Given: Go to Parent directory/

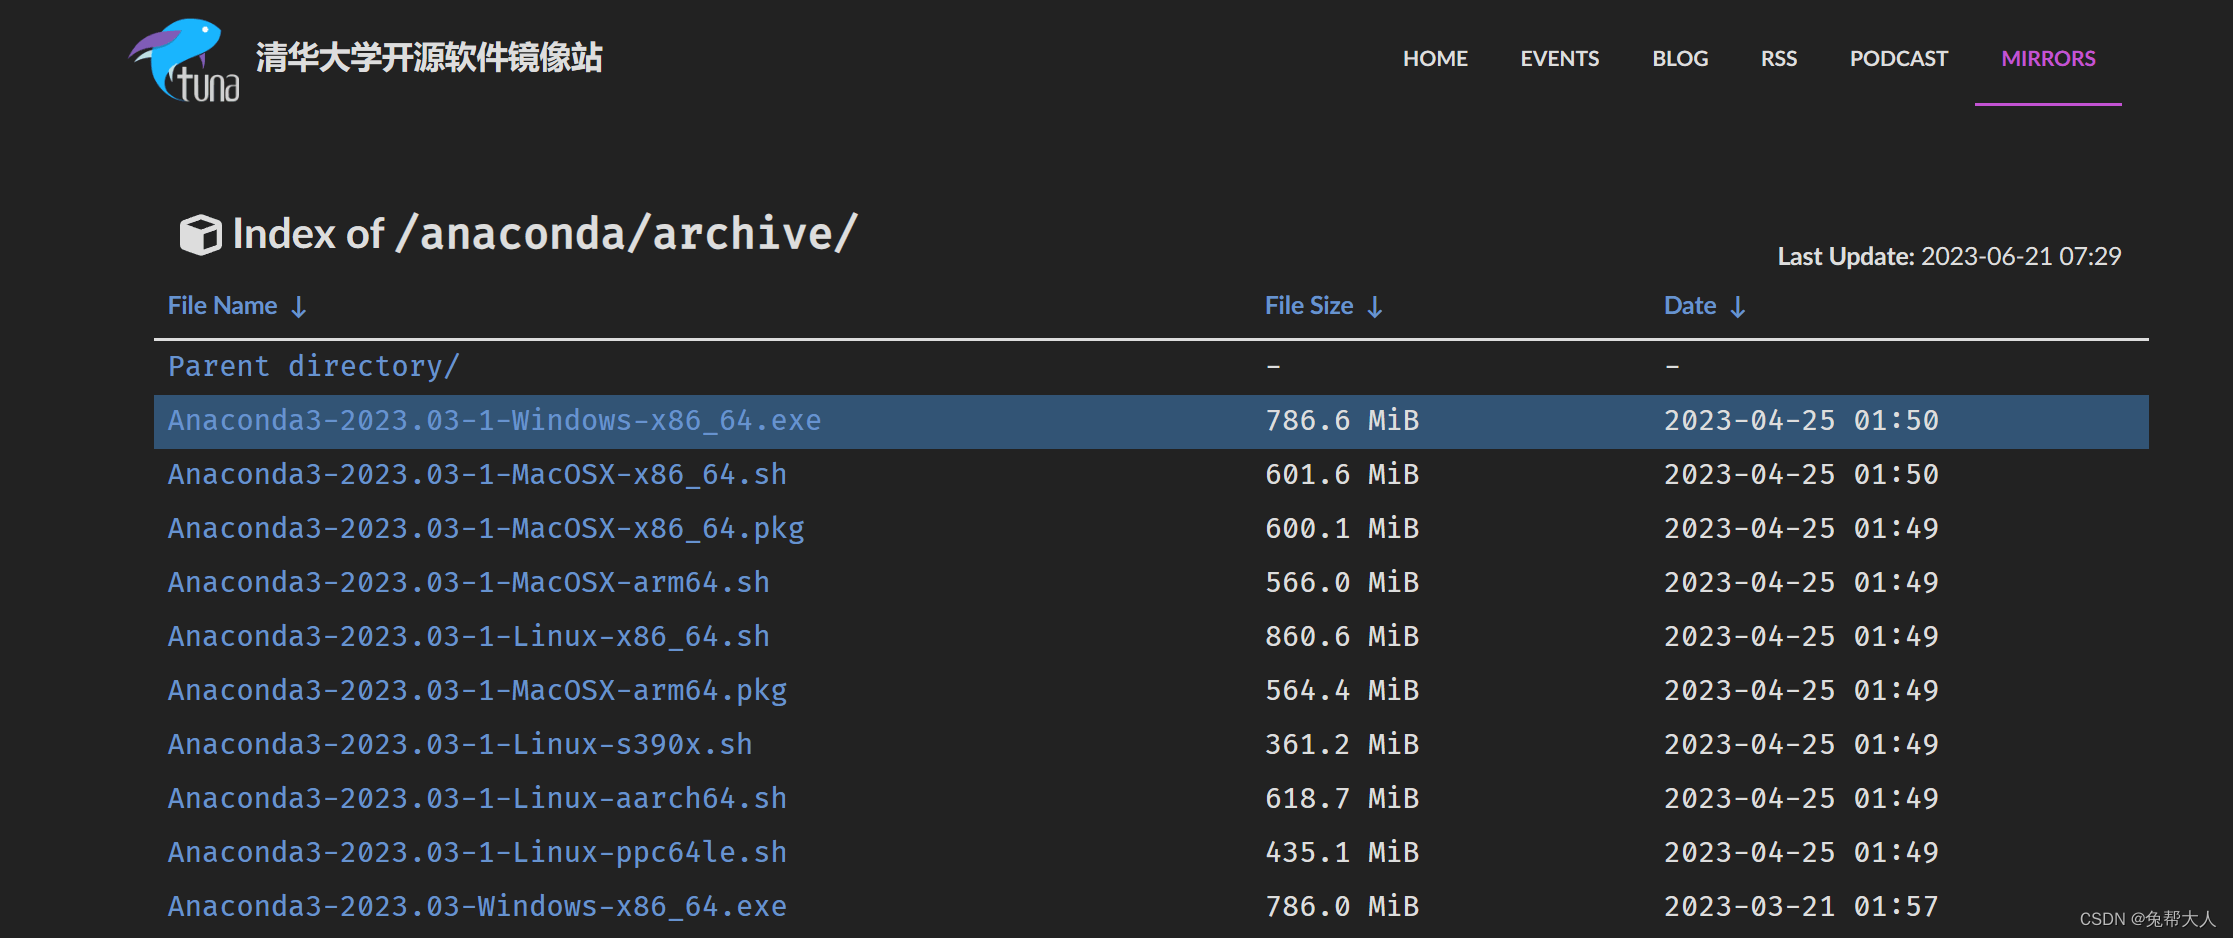Looking at the screenshot, I should click(x=314, y=367).
